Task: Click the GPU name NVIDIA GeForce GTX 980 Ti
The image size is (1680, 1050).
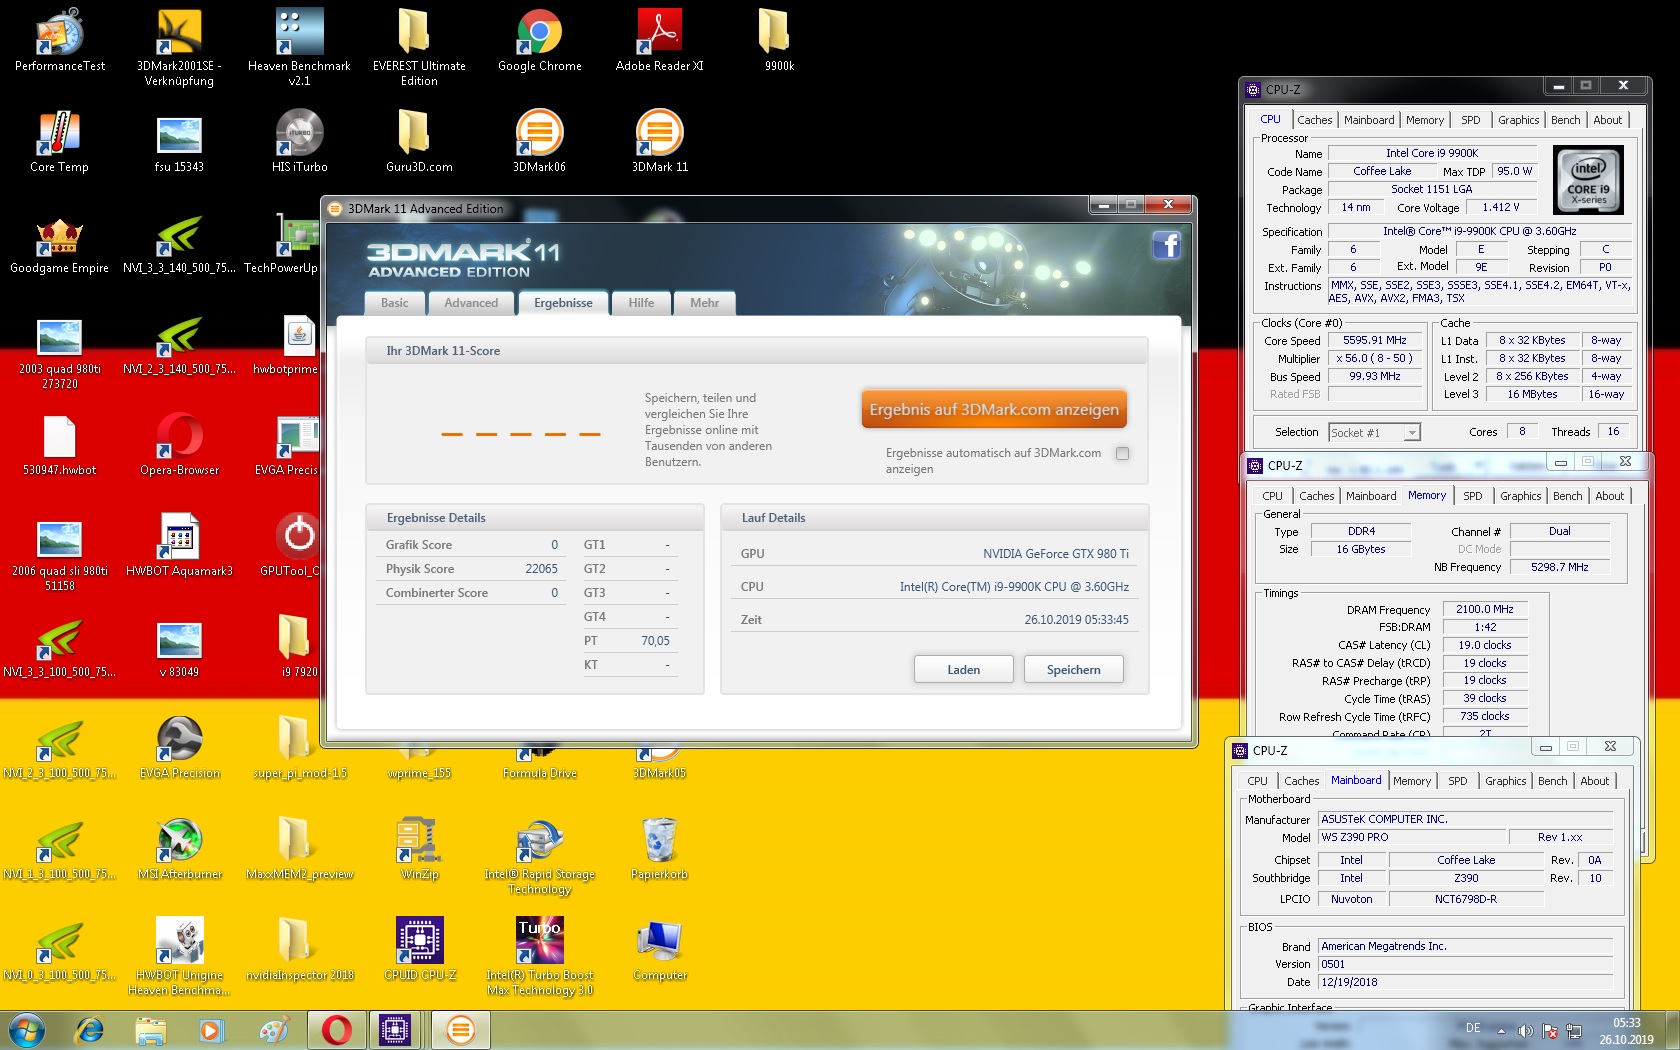Action: (x=1055, y=554)
